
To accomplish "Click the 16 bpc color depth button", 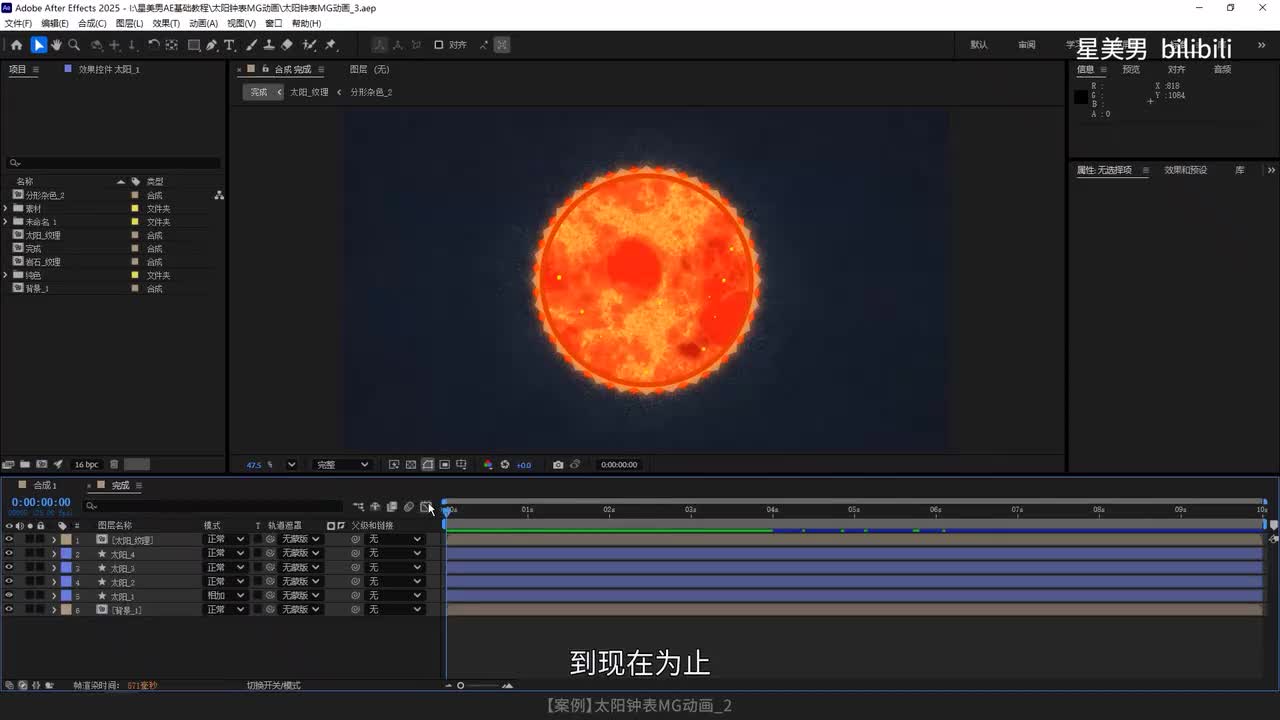I will pyautogui.click(x=87, y=465).
